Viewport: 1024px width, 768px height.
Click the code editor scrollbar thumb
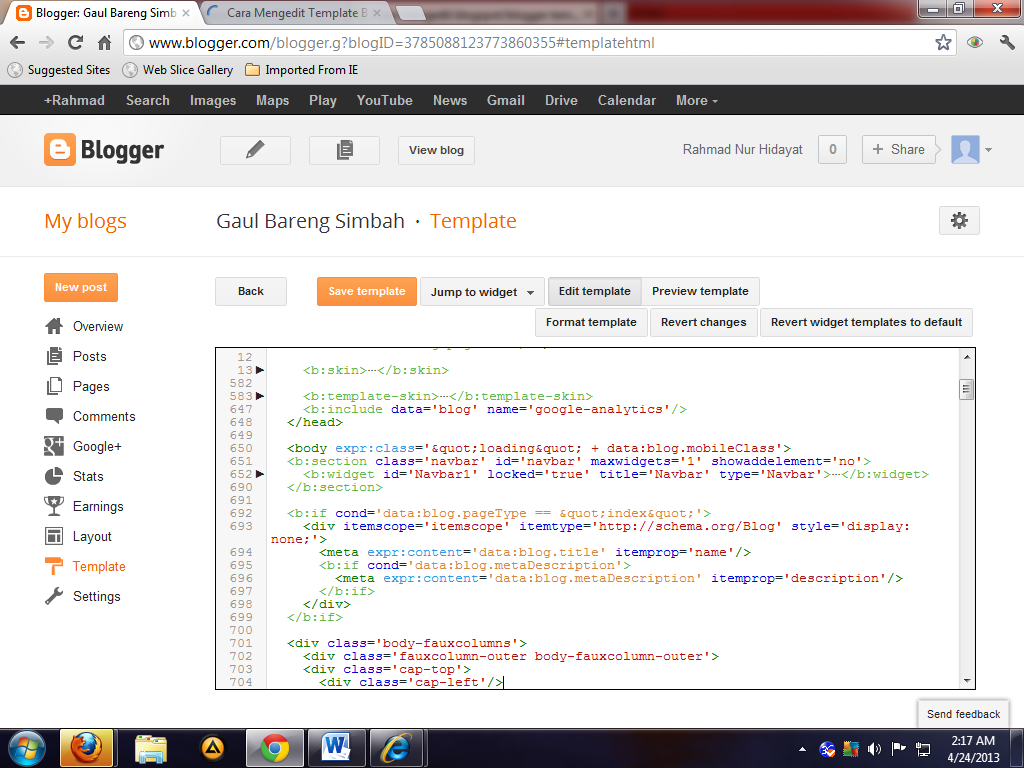tap(967, 389)
